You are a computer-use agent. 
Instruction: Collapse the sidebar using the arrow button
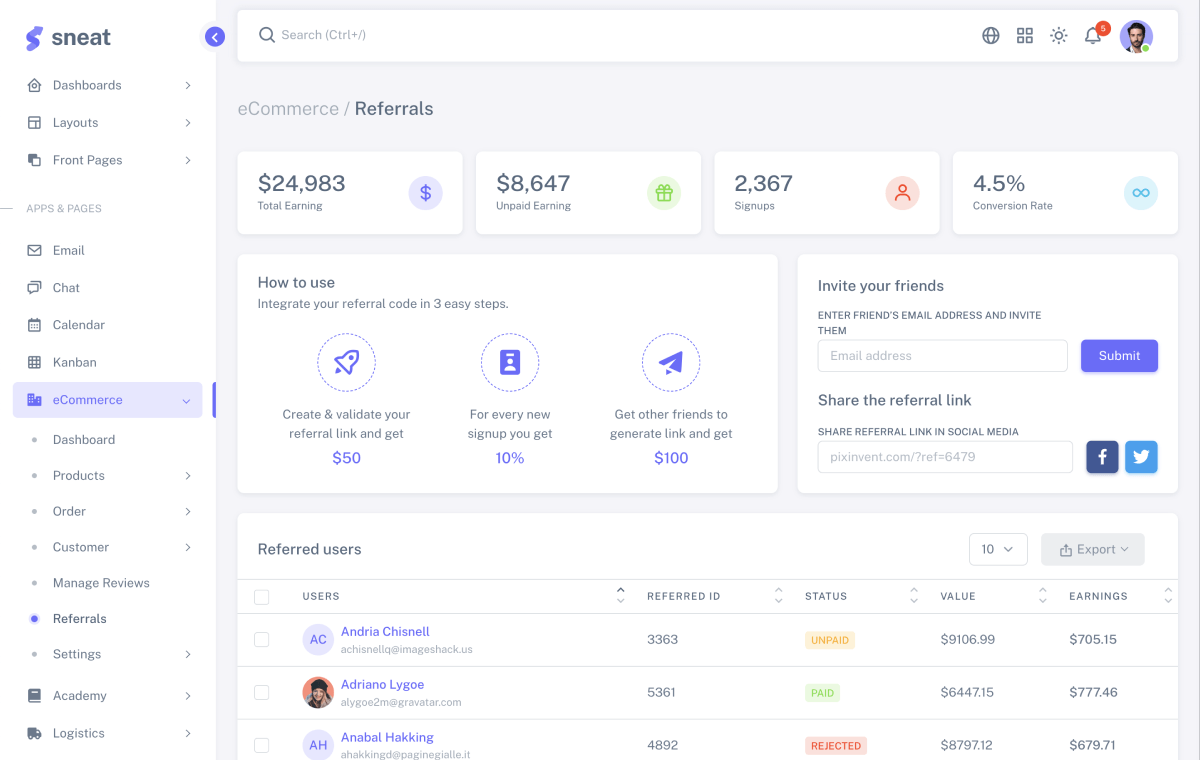(215, 36)
